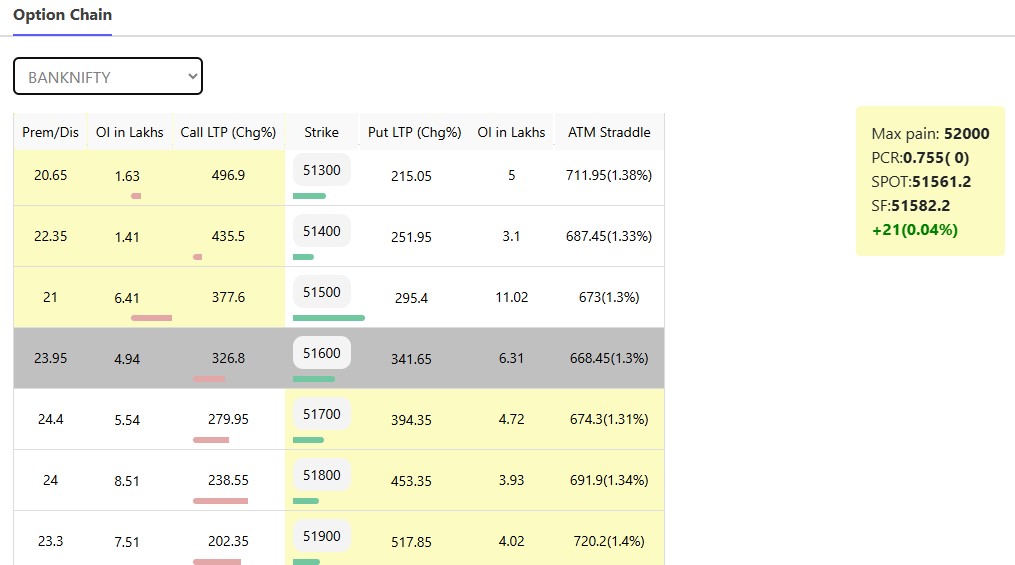The image size is (1015, 565).
Task: Select call LTP value 496.9
Action: point(228,175)
